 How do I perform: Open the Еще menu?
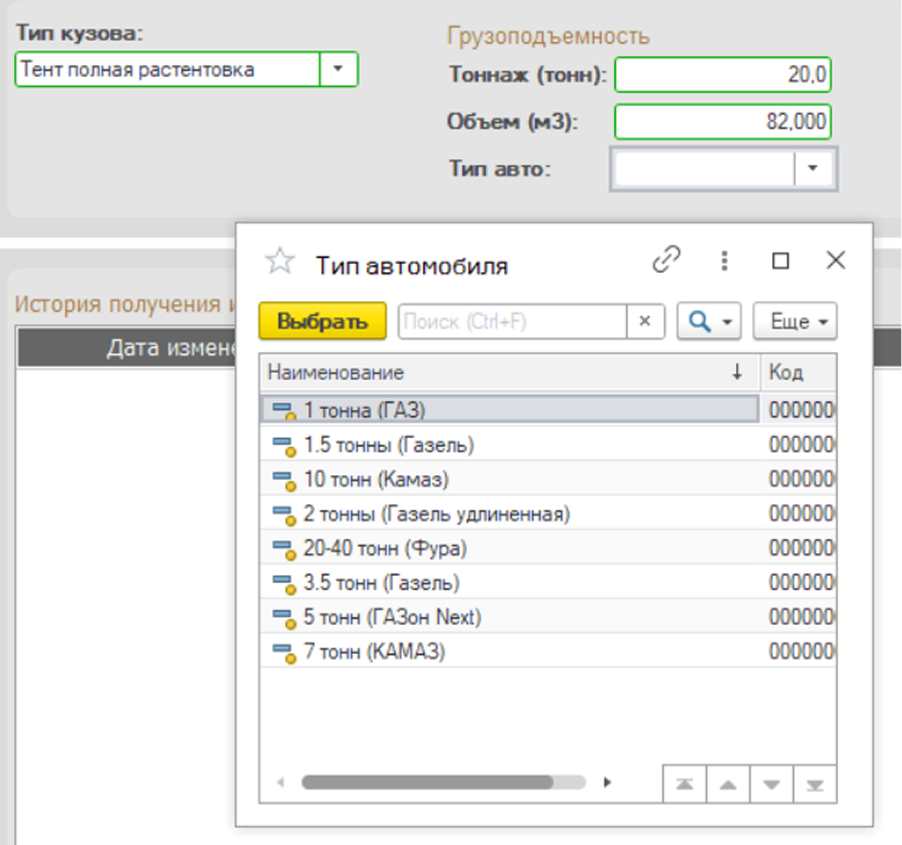coord(795,321)
